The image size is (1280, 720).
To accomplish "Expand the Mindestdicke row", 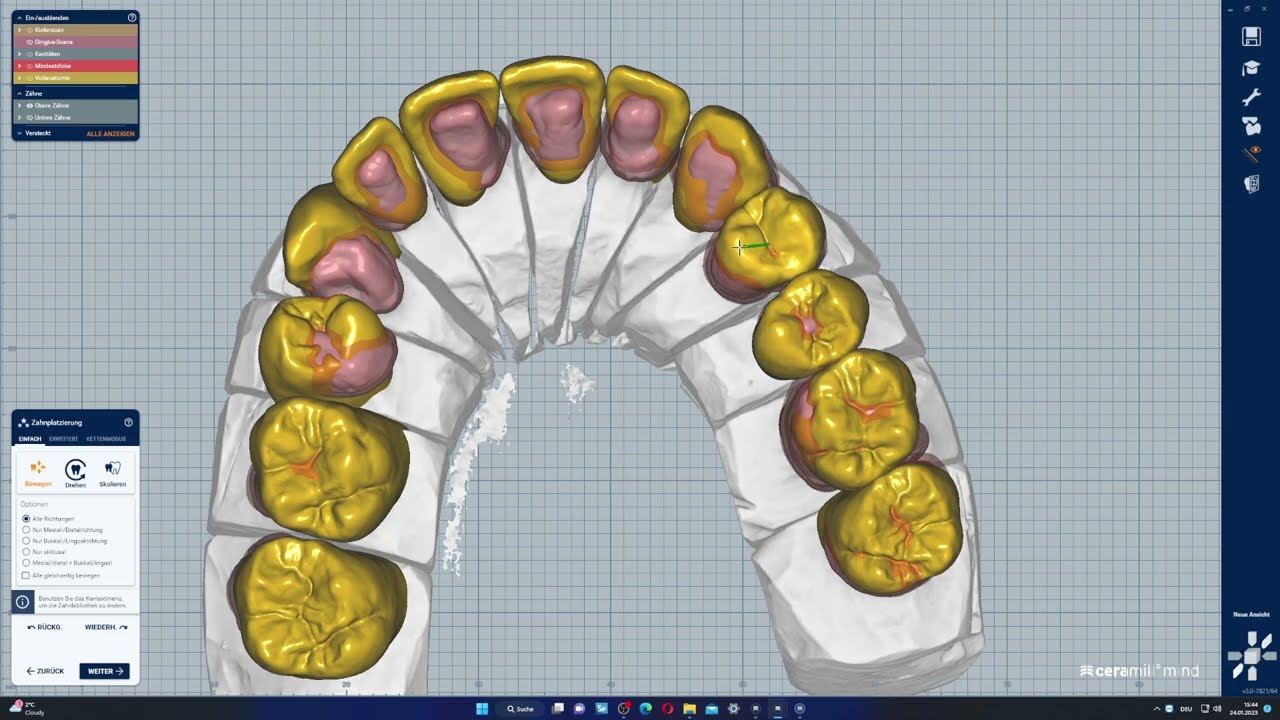I will [x=19, y=66].
